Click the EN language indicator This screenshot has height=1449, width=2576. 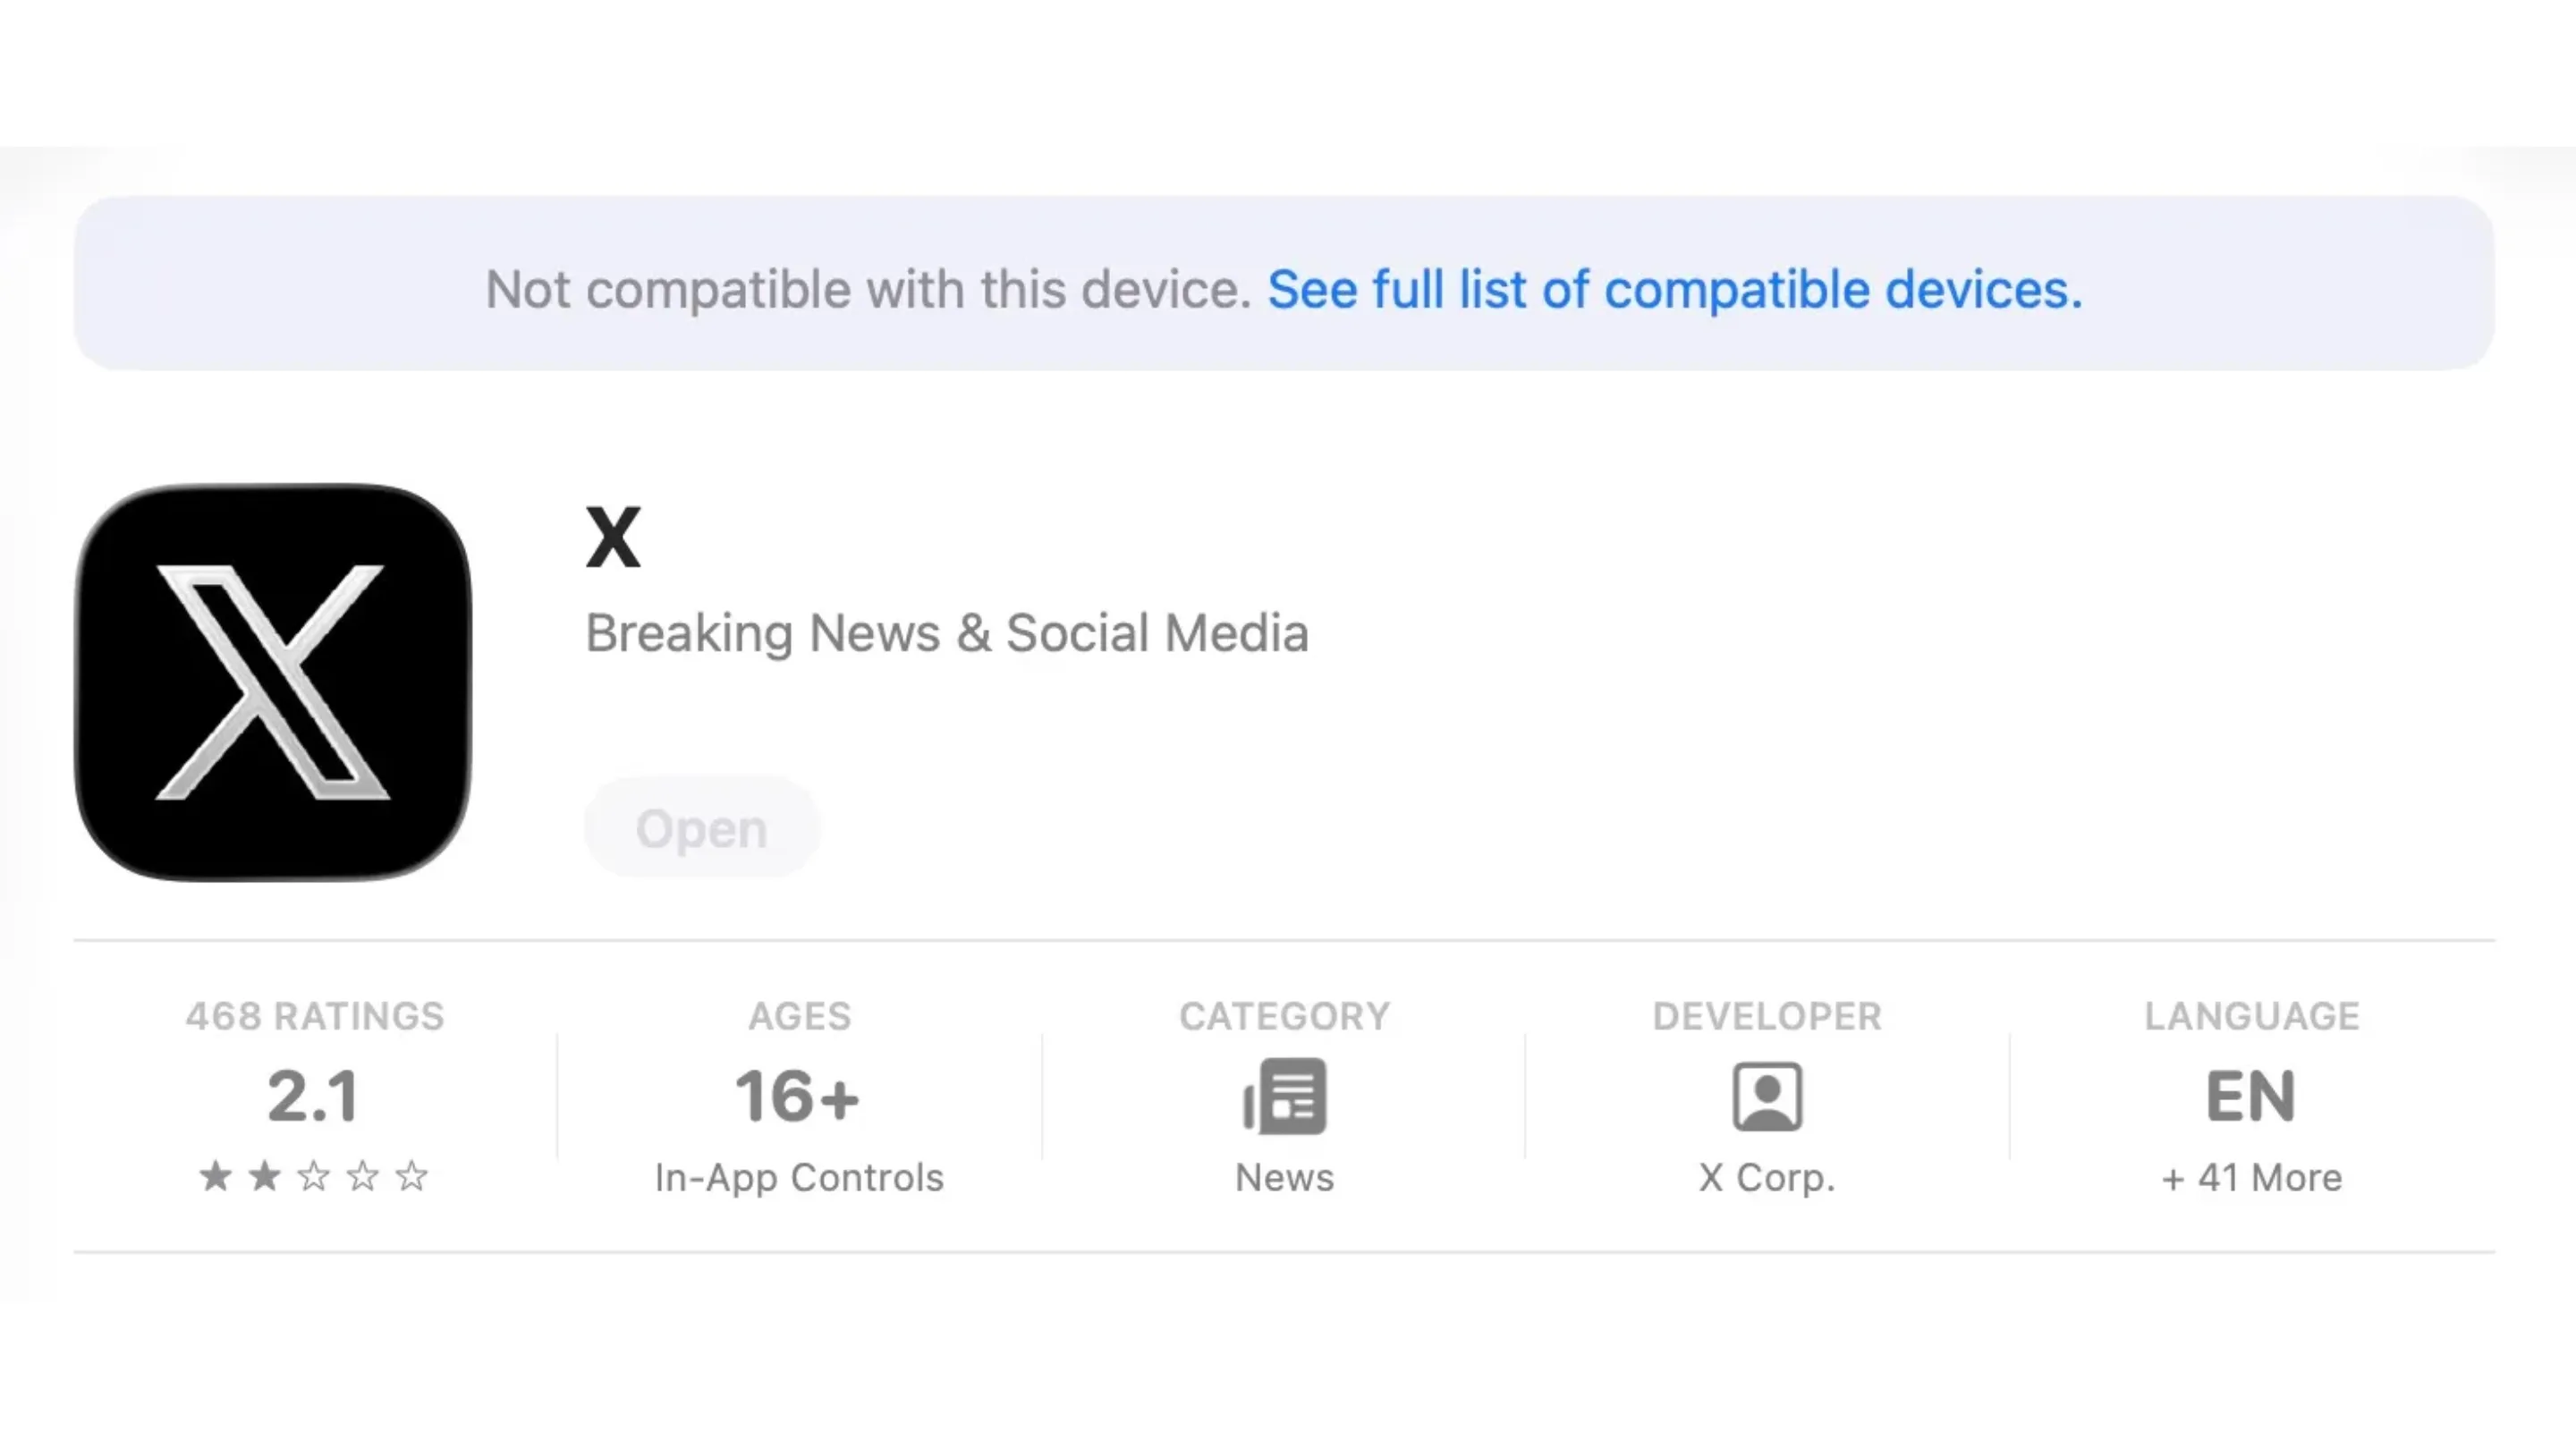pyautogui.click(x=2251, y=1096)
